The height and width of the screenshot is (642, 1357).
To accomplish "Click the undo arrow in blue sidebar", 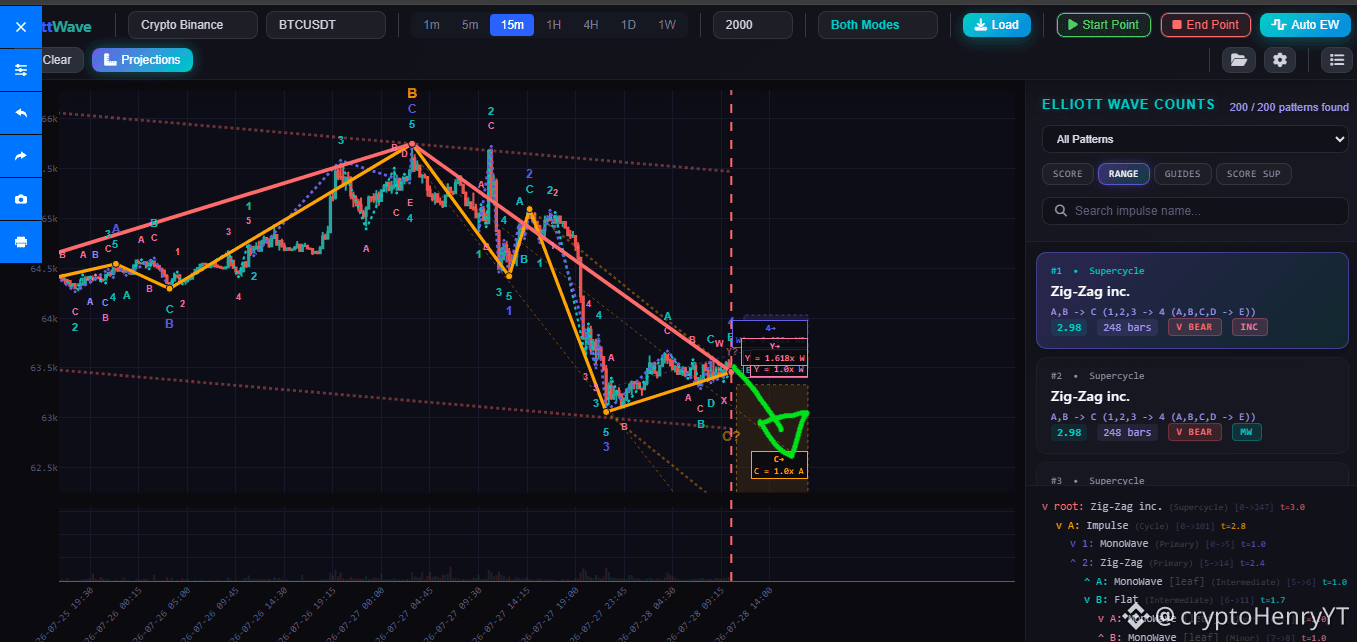I will coord(21,113).
